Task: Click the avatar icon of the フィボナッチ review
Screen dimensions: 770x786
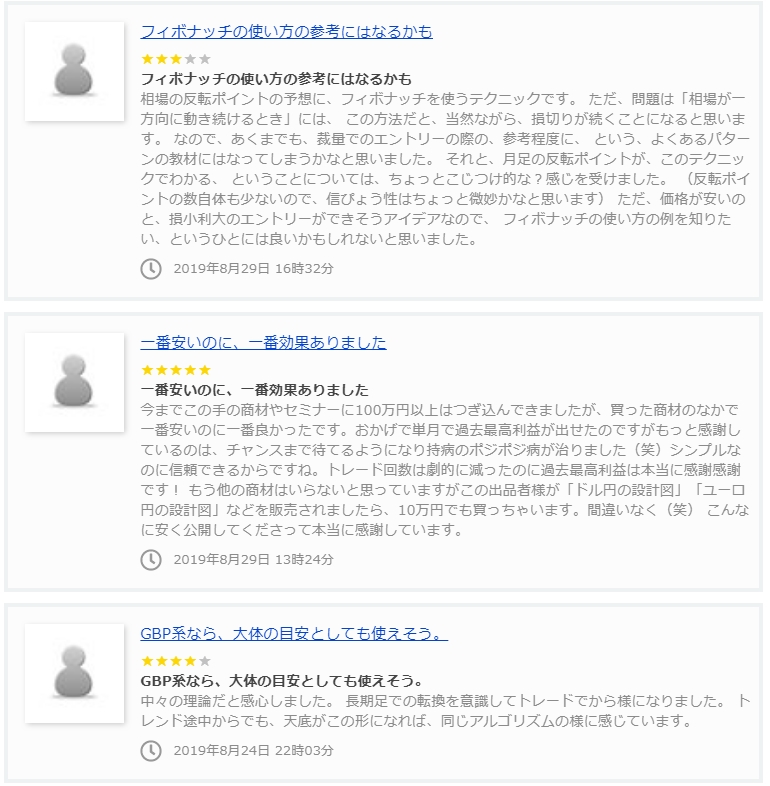Action: (x=74, y=71)
